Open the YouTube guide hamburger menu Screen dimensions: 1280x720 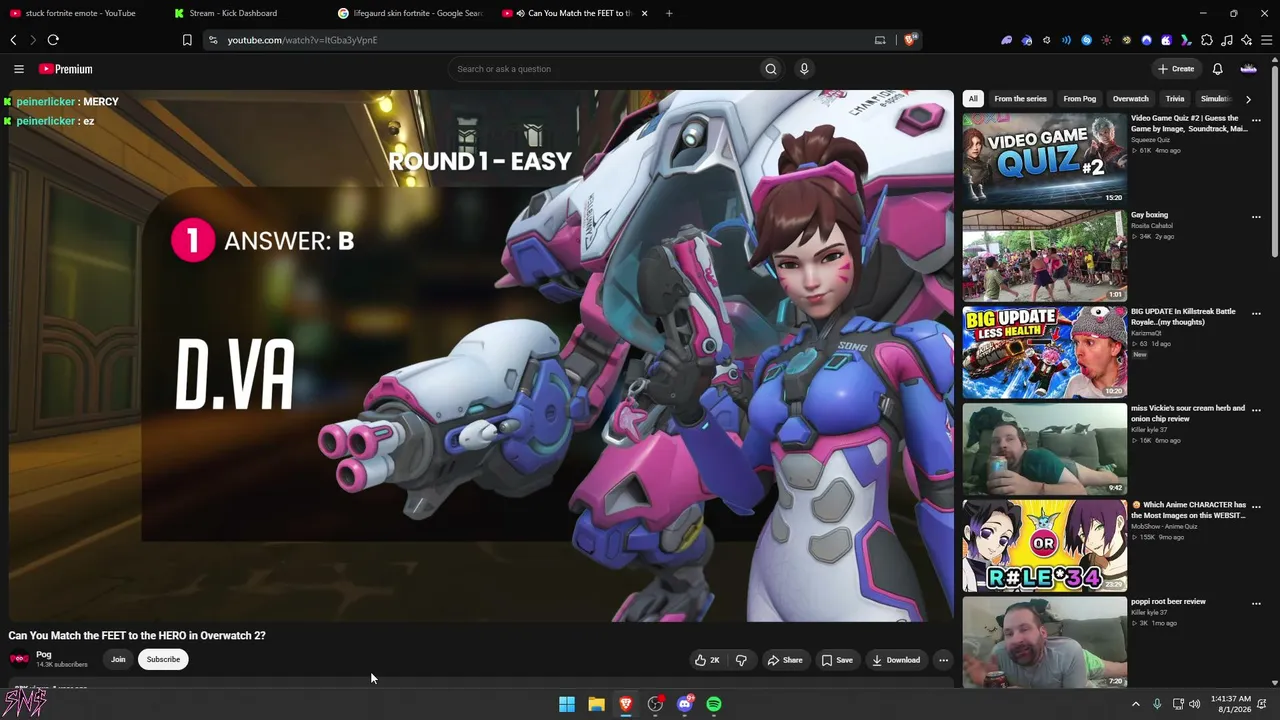18,69
